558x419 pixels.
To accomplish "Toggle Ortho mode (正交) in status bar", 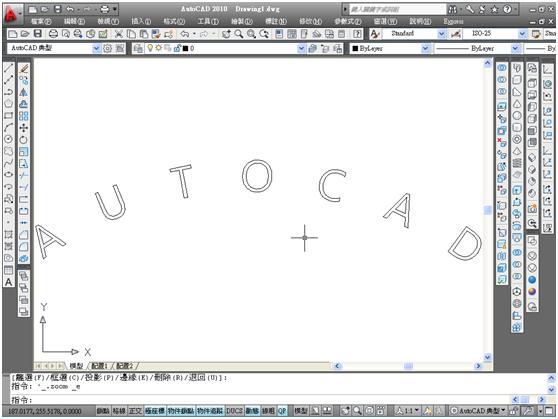I will (x=135, y=411).
